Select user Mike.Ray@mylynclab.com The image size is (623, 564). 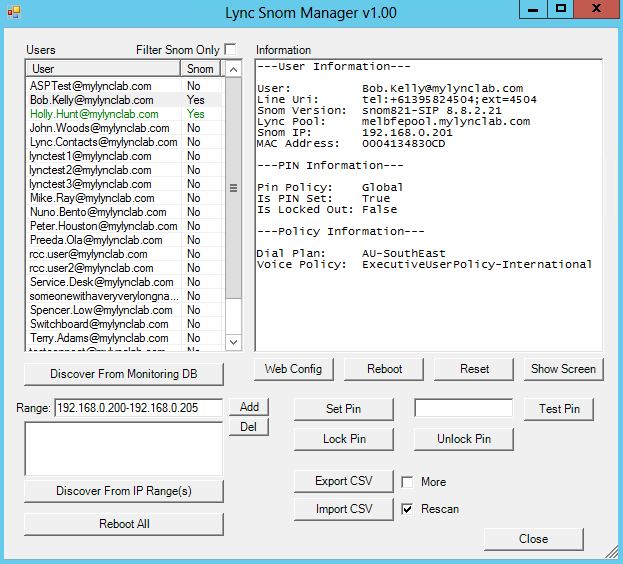pos(125,198)
